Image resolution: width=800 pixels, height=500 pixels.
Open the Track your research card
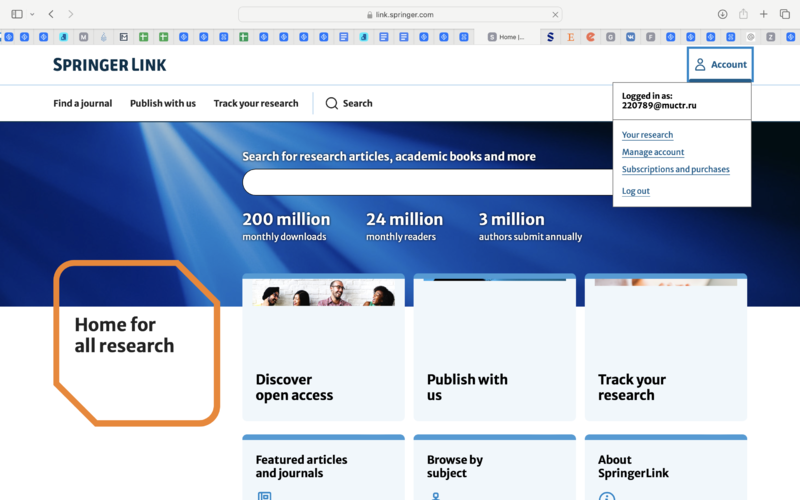coord(666,347)
